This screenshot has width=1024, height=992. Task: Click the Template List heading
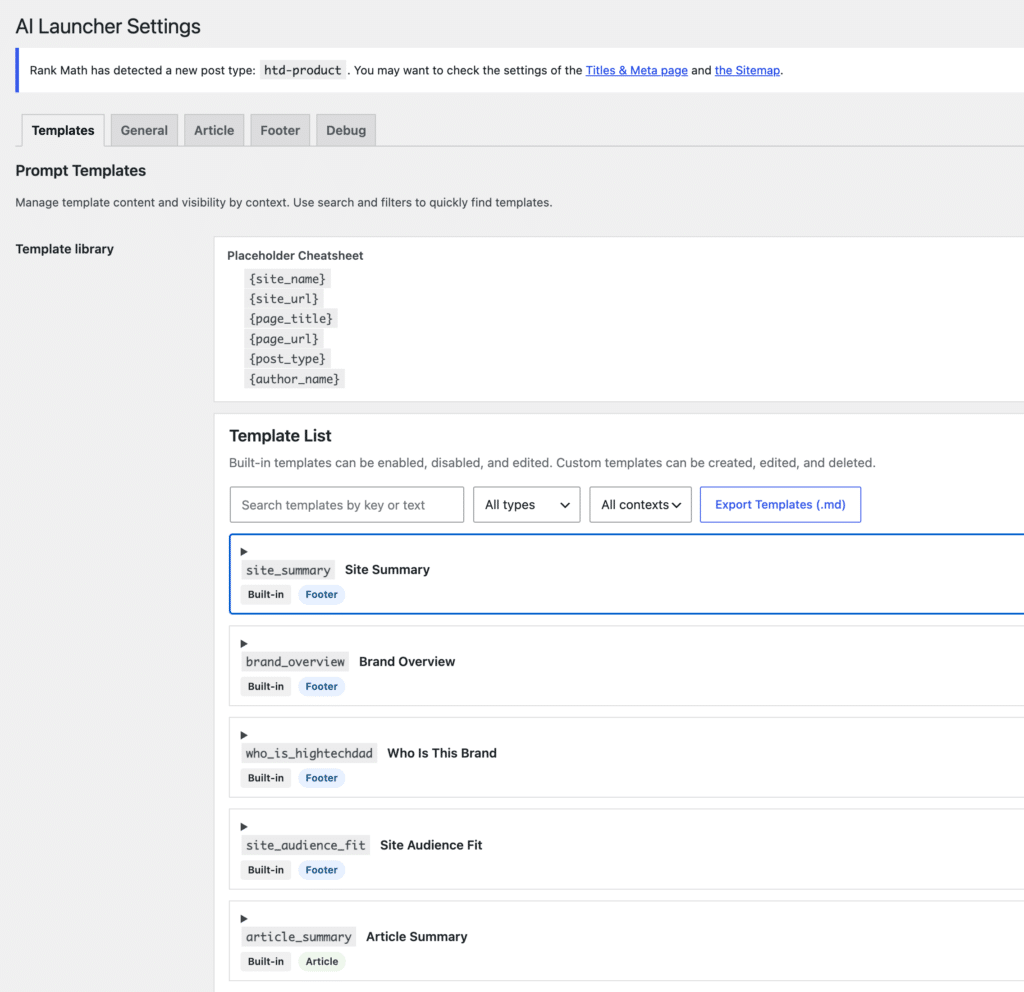click(280, 436)
